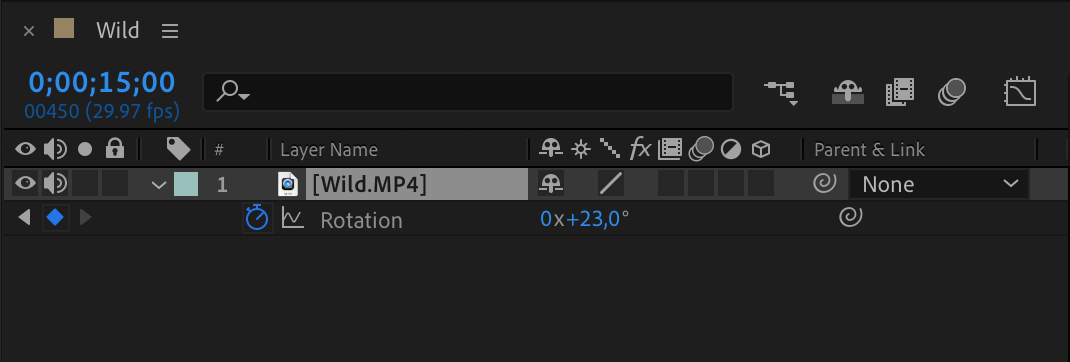Include Rotation in graph editor set
The width and height of the screenshot is (1070, 362).
(293, 219)
